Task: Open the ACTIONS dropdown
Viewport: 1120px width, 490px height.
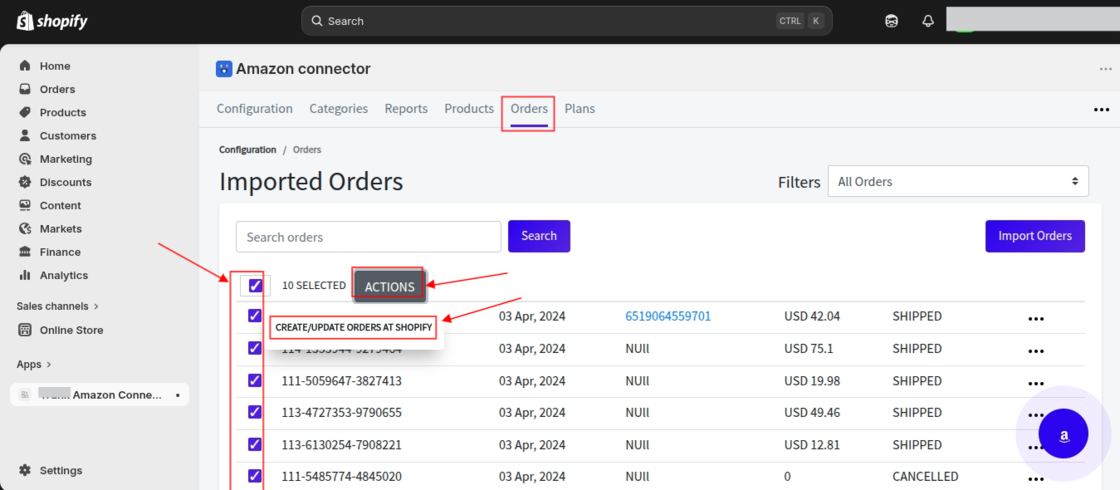Action: coord(389,286)
